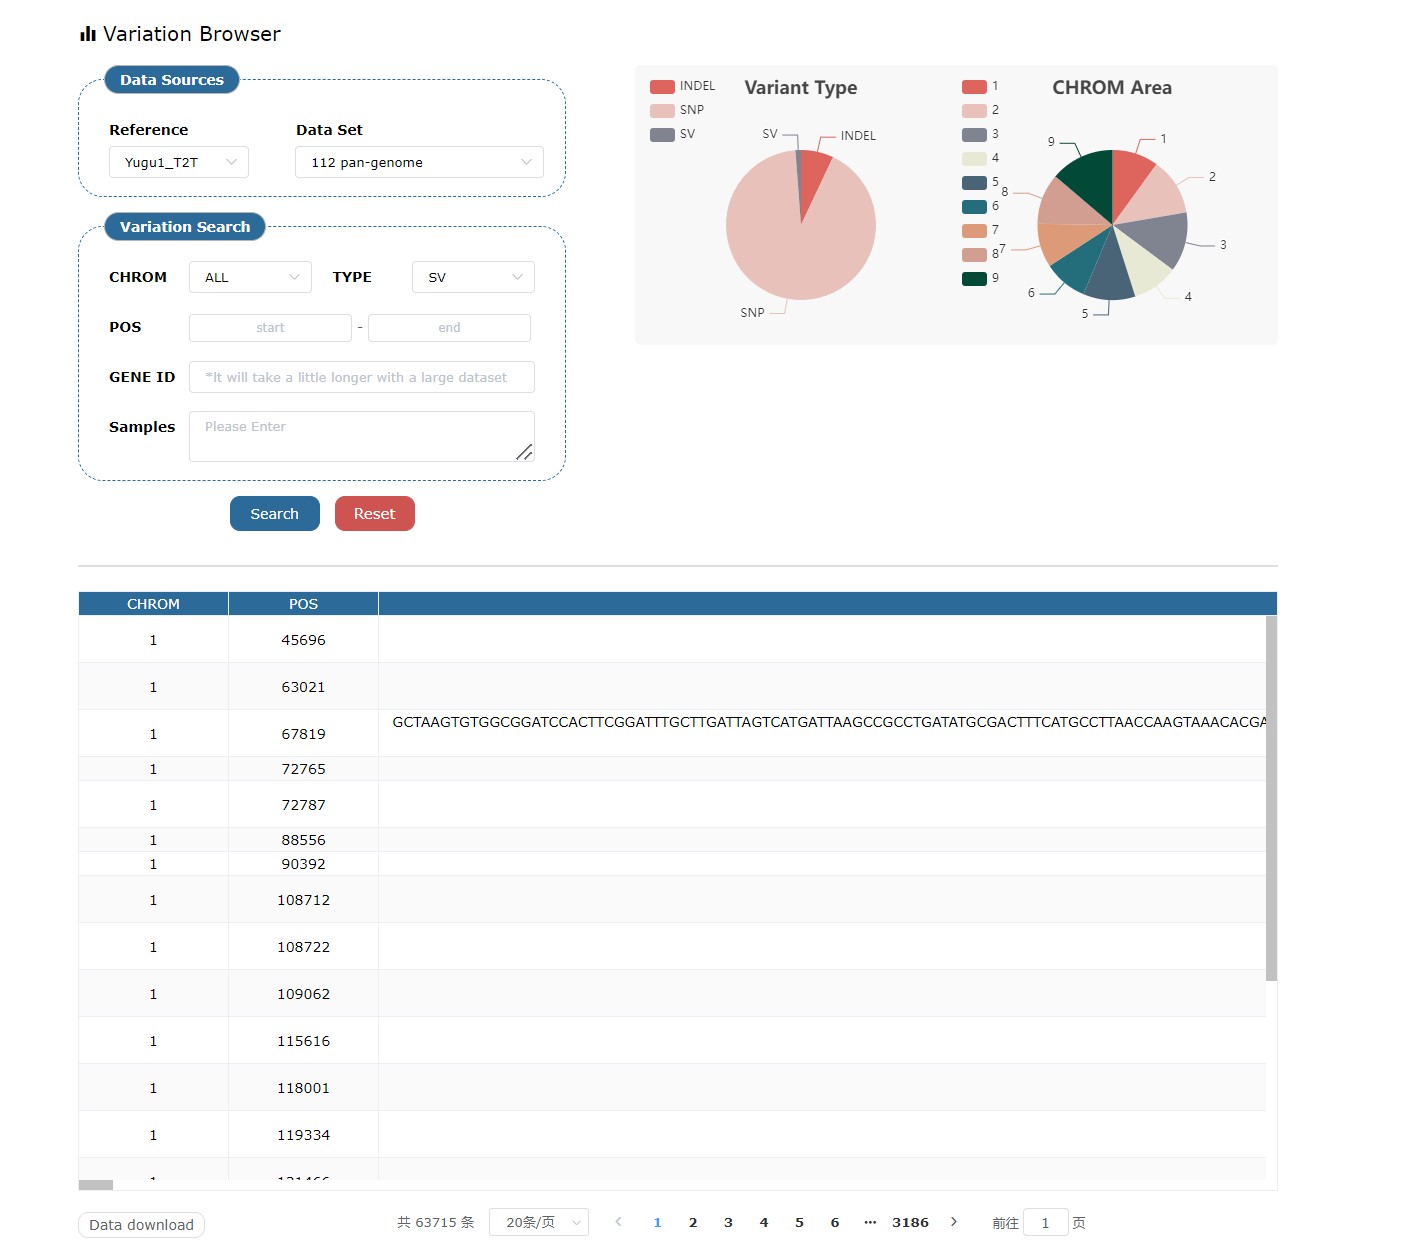Click the Data download button
The height and width of the screenshot is (1247, 1401).
click(141, 1225)
